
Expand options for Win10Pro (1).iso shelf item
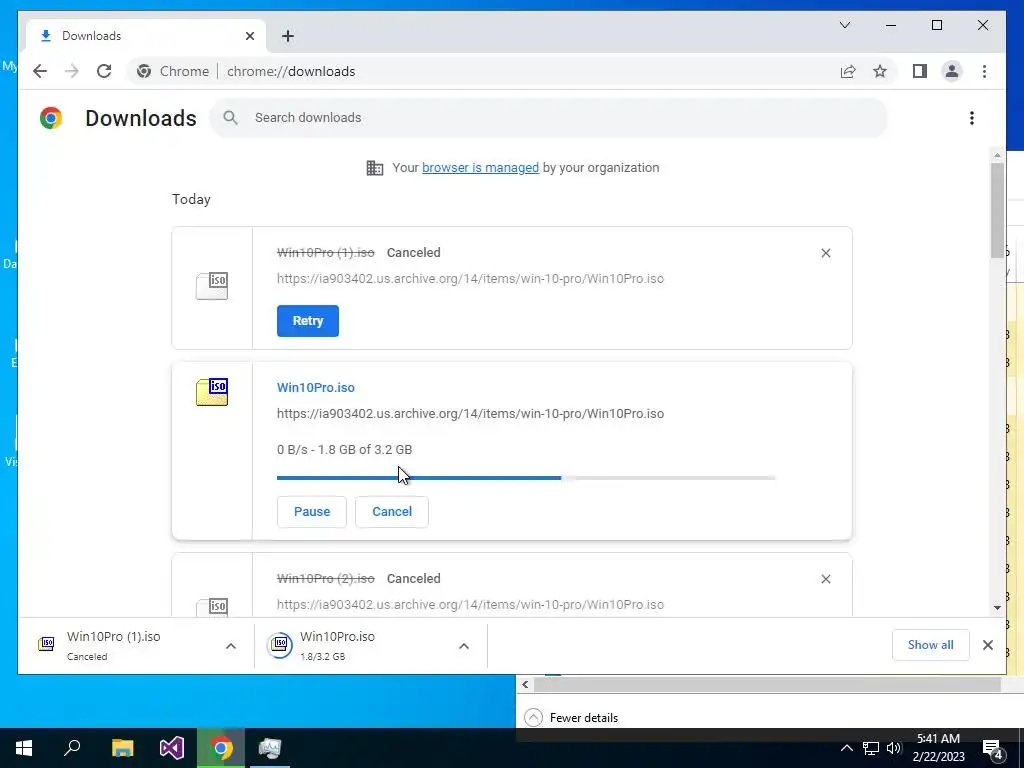231,646
